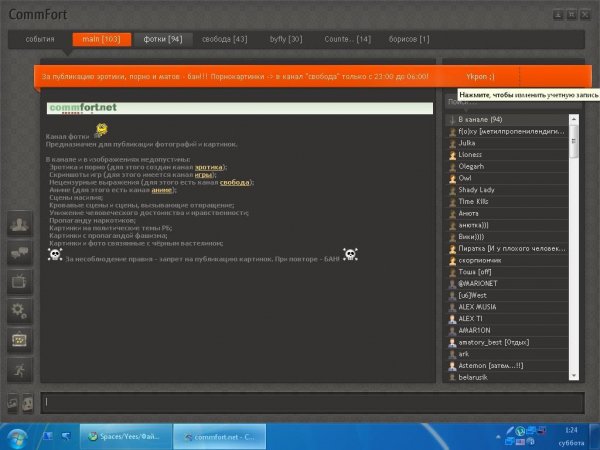Select user ark in the list
Viewport: 600px width, 450px height.
coord(508,354)
